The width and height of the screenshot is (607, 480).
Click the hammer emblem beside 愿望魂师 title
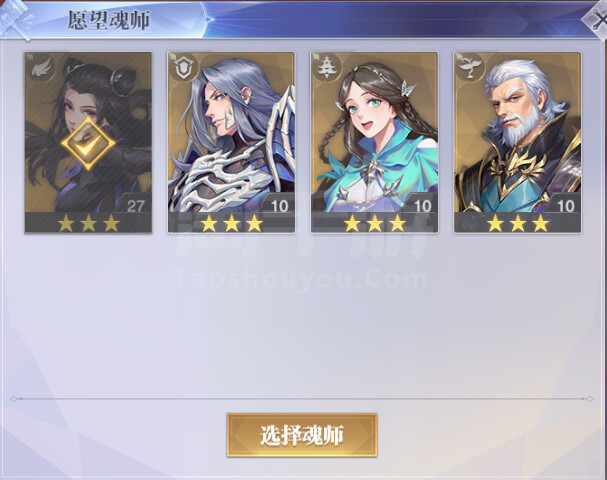(15, 19)
